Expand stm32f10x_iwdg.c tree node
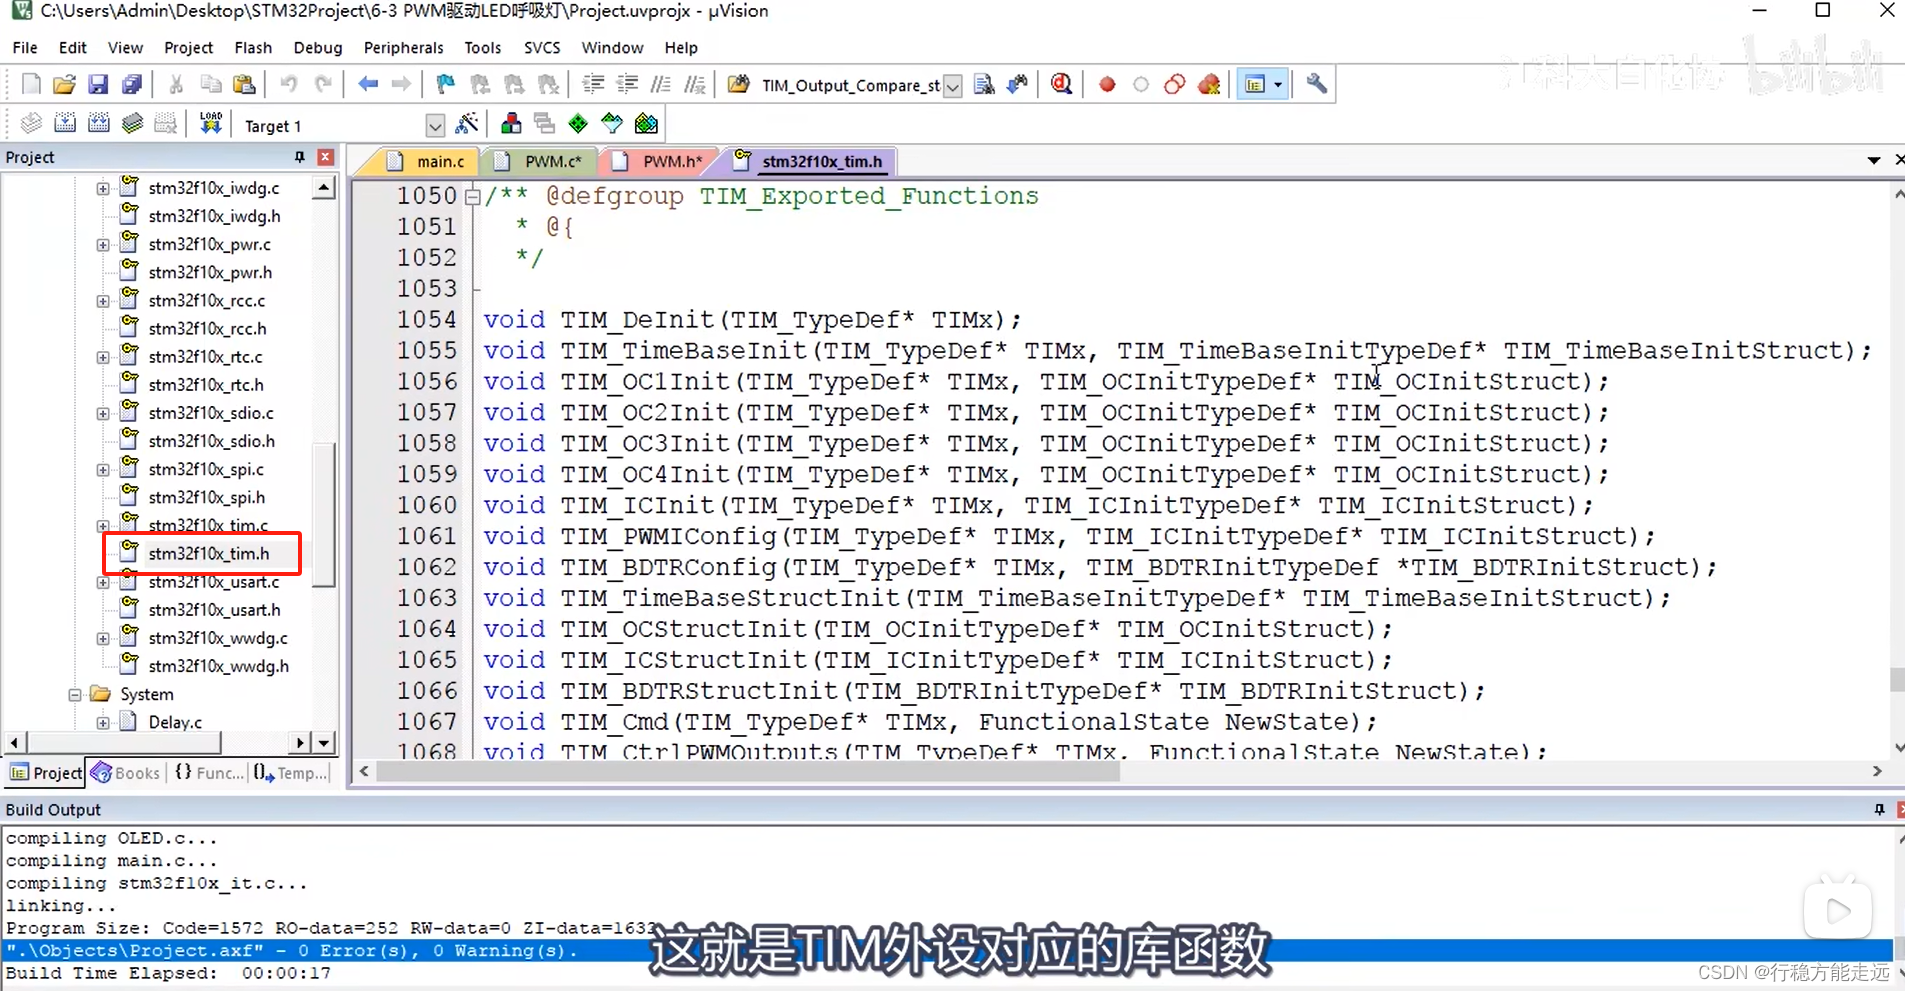The width and height of the screenshot is (1905, 991). click(x=103, y=188)
